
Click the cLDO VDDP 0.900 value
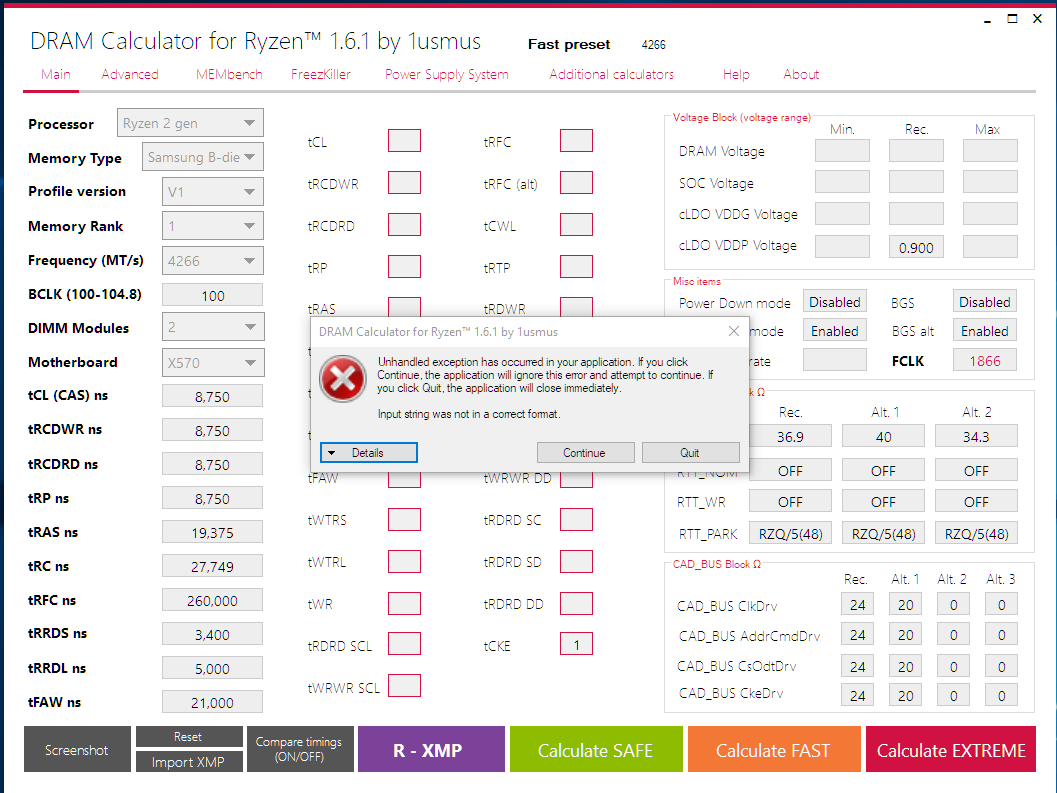coord(916,247)
